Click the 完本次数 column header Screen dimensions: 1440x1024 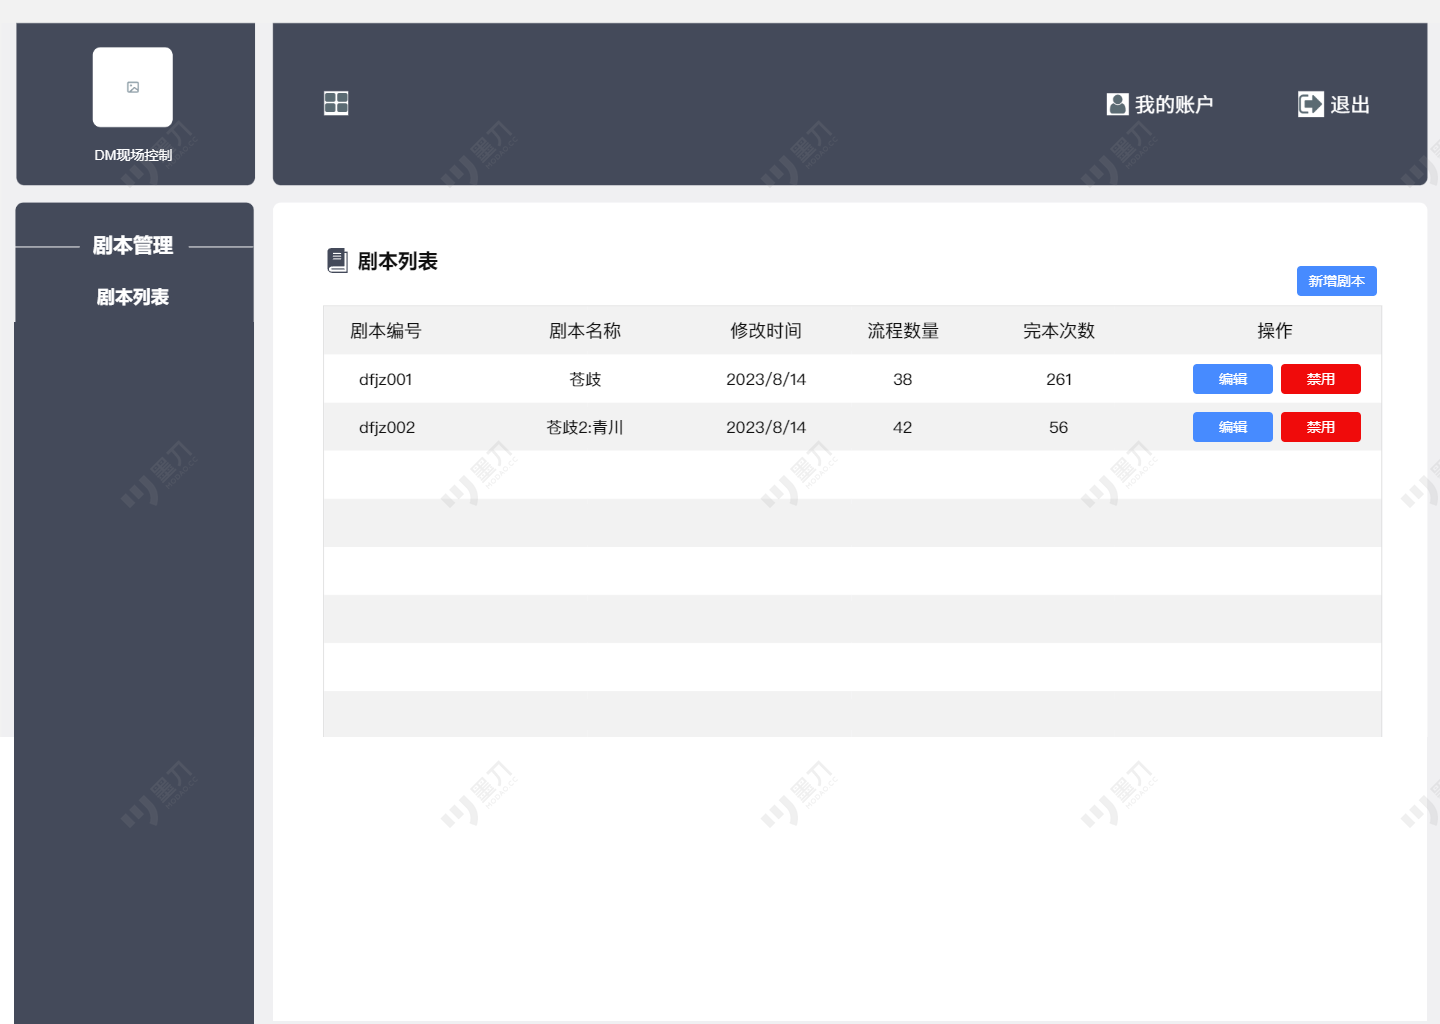click(1059, 330)
